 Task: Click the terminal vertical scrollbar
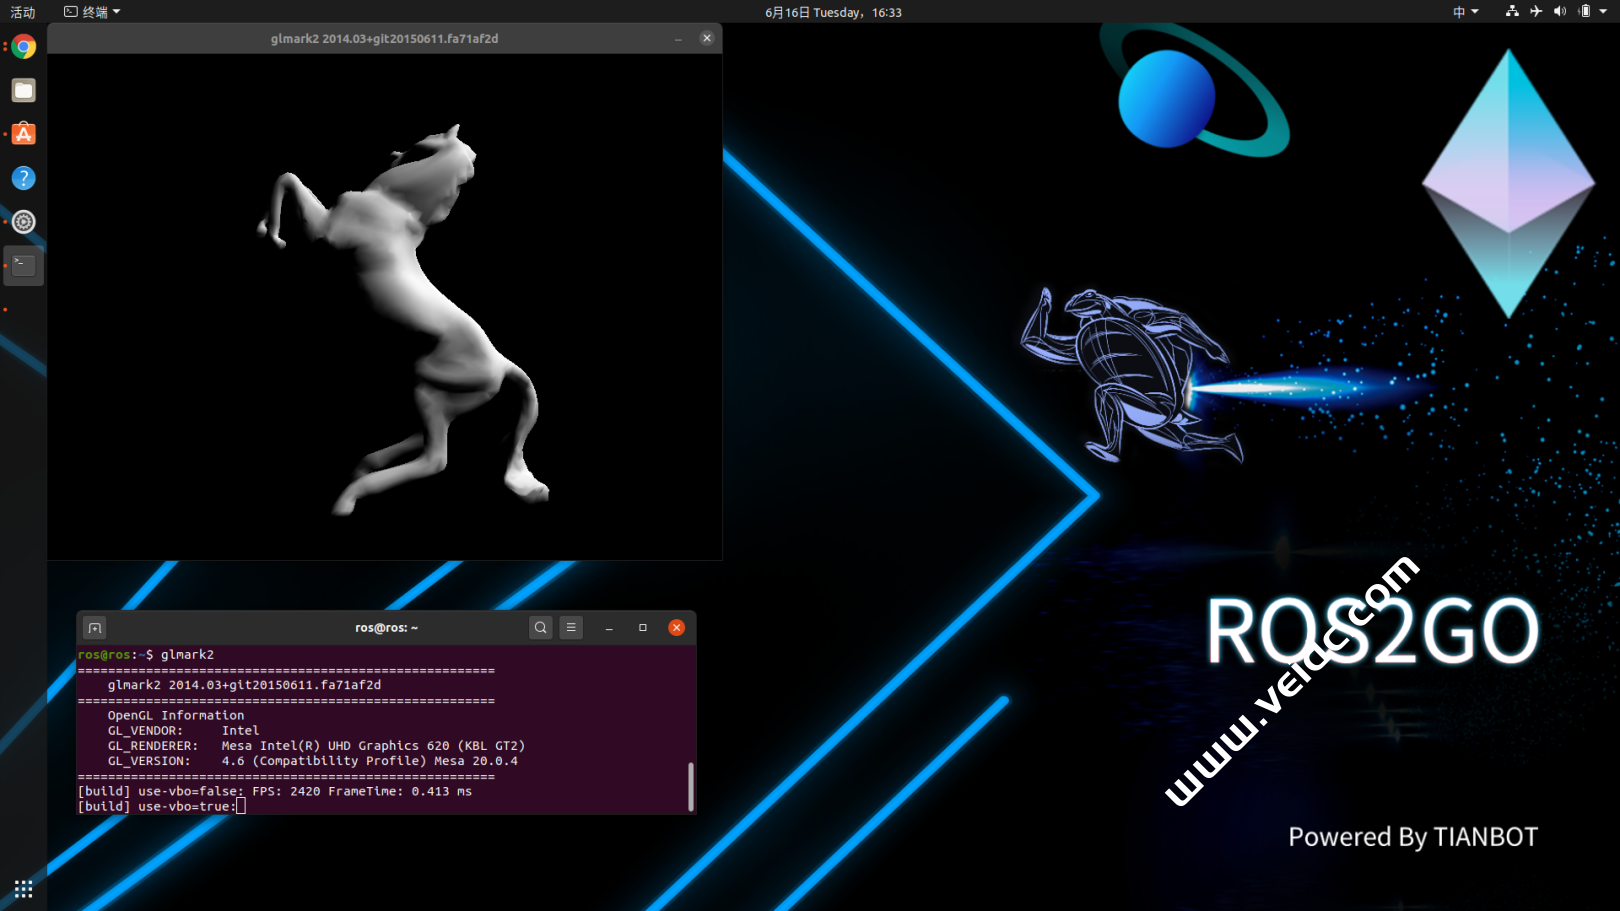point(690,786)
